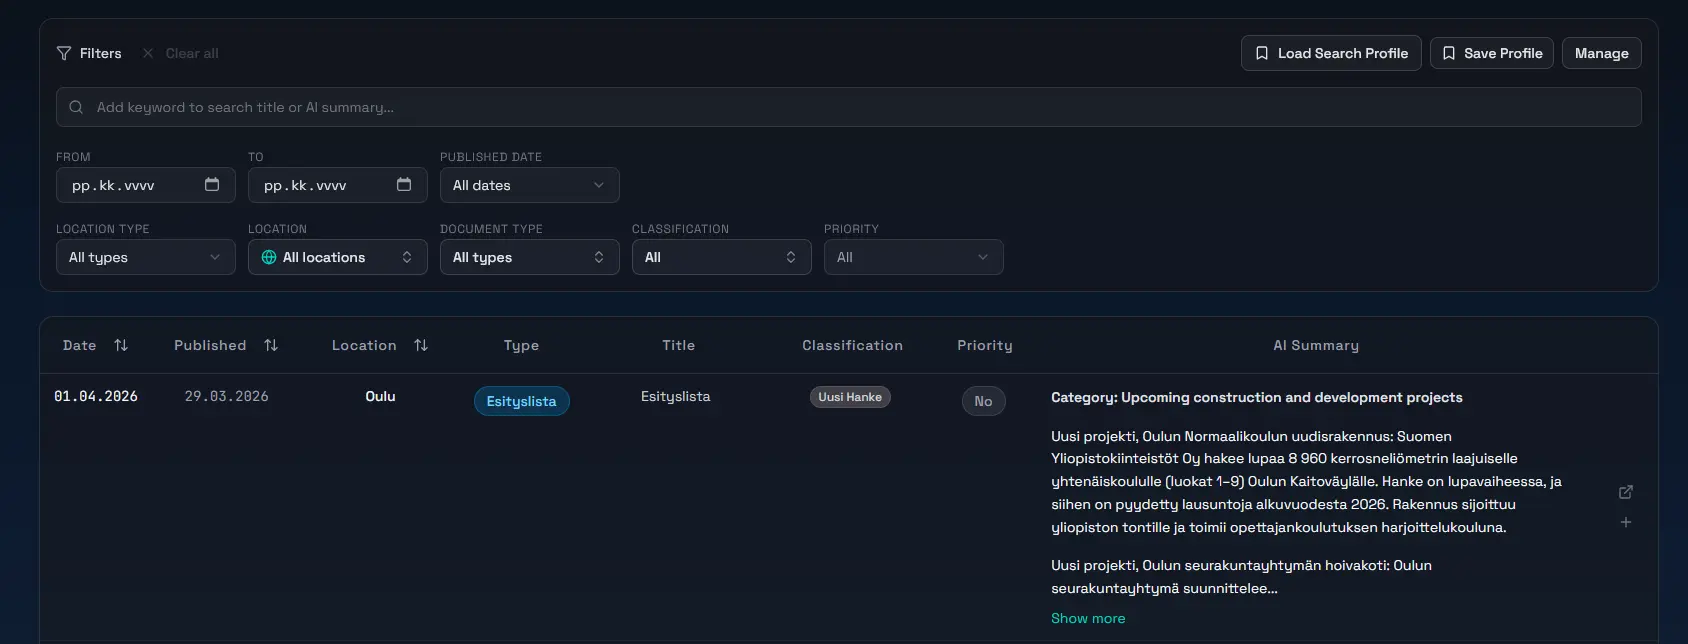Open the calendar picker in To field
This screenshot has width=1688, height=644.
pyautogui.click(x=404, y=185)
